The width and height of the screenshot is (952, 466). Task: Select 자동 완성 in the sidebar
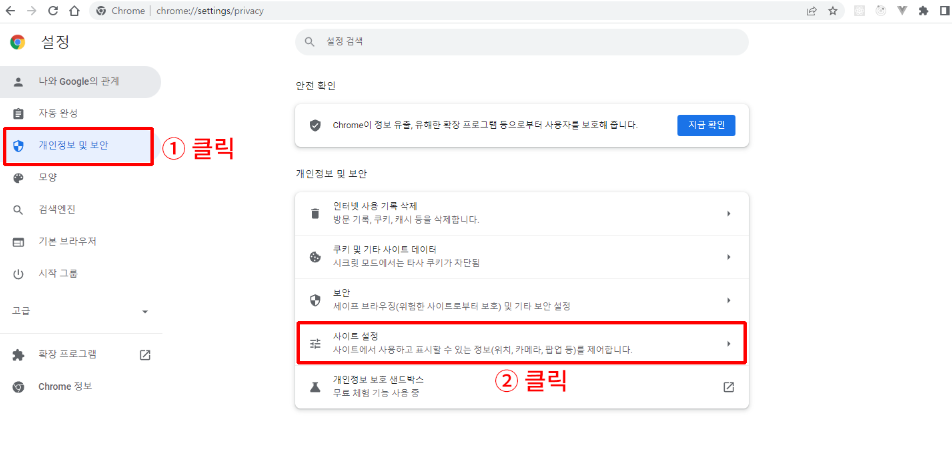80,113
